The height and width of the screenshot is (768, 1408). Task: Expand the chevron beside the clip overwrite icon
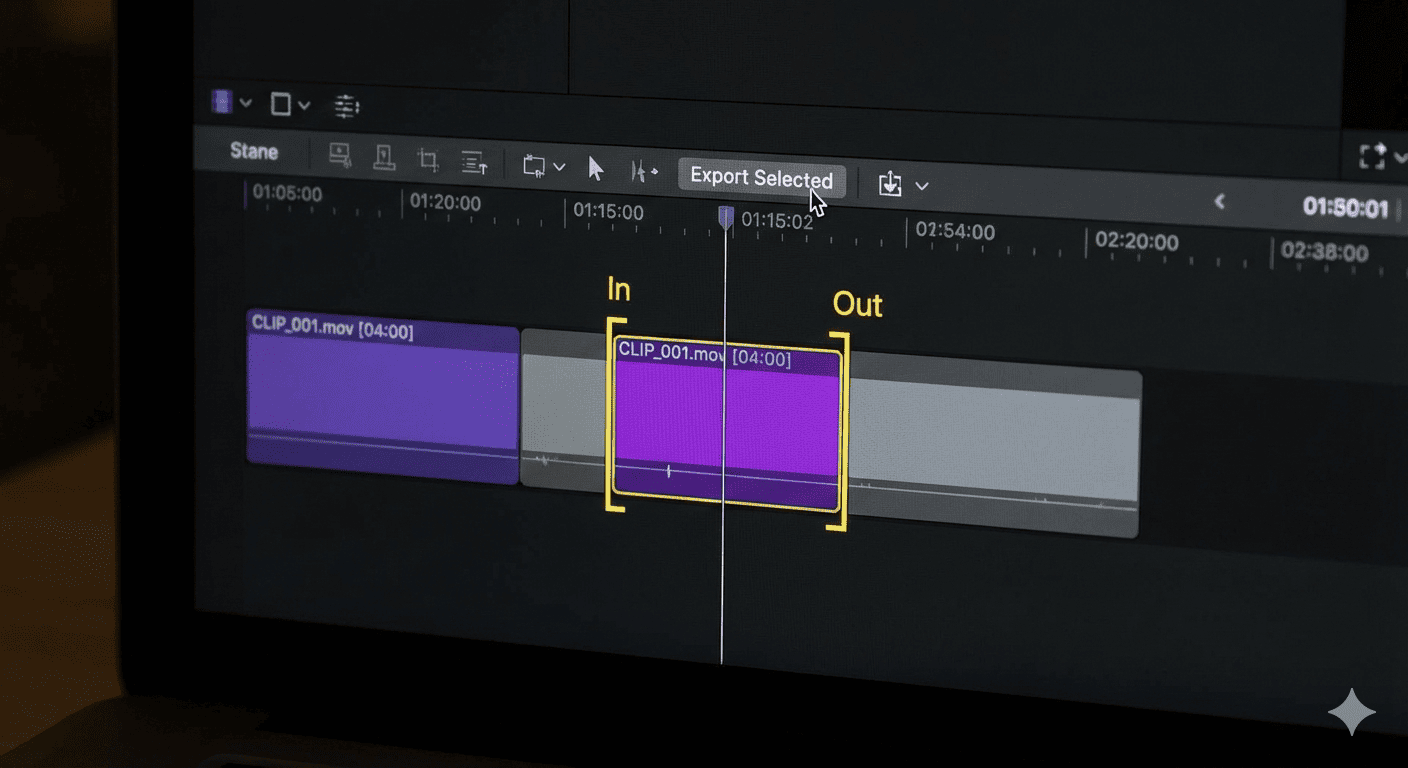point(560,167)
